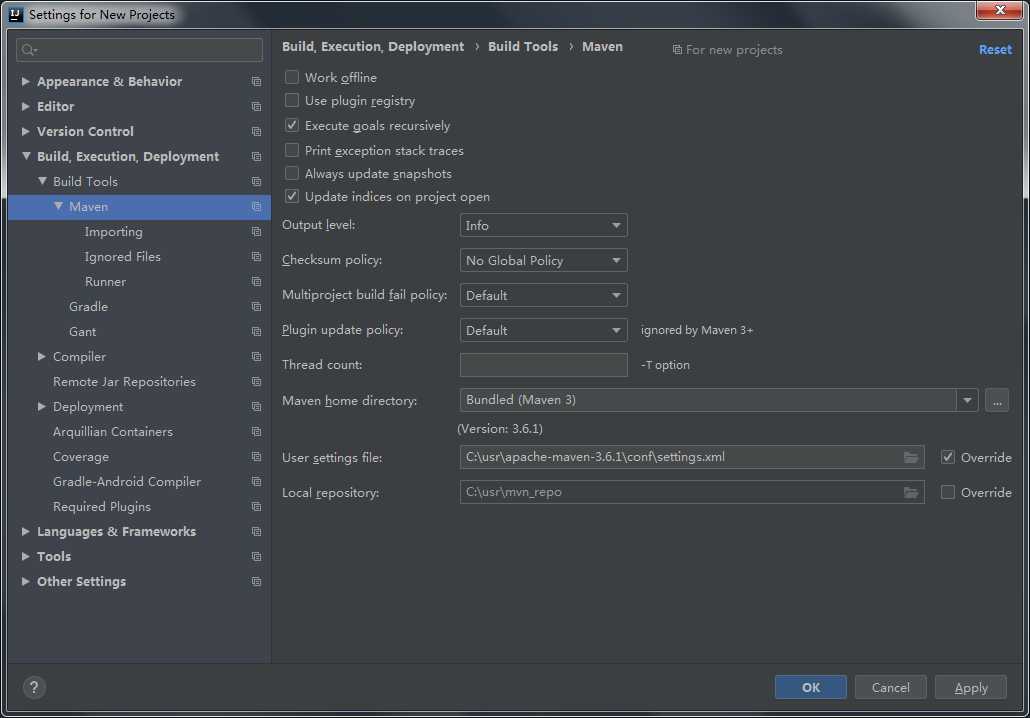Click the search magnifier icon in settings
This screenshot has width=1030, height=718.
[x=29, y=50]
